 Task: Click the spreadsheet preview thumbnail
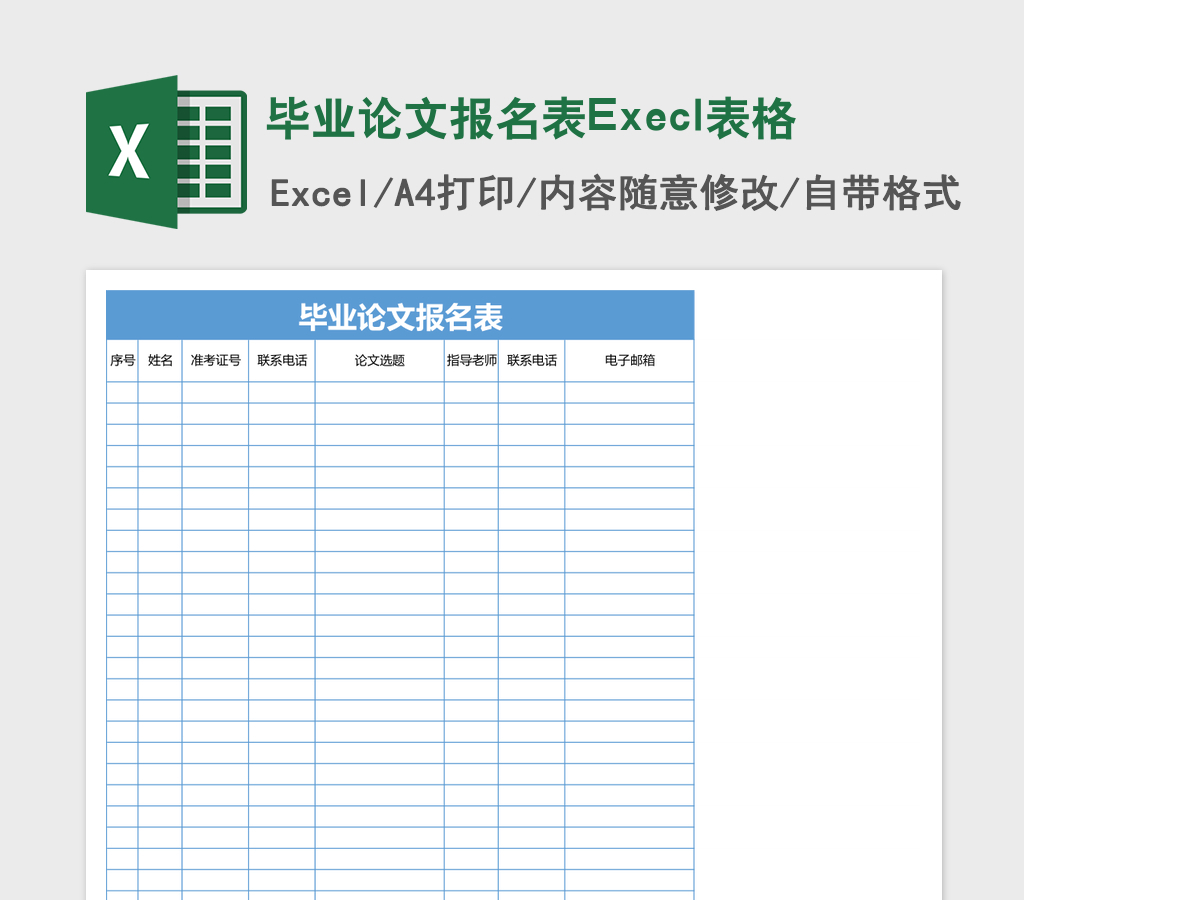tap(514, 585)
